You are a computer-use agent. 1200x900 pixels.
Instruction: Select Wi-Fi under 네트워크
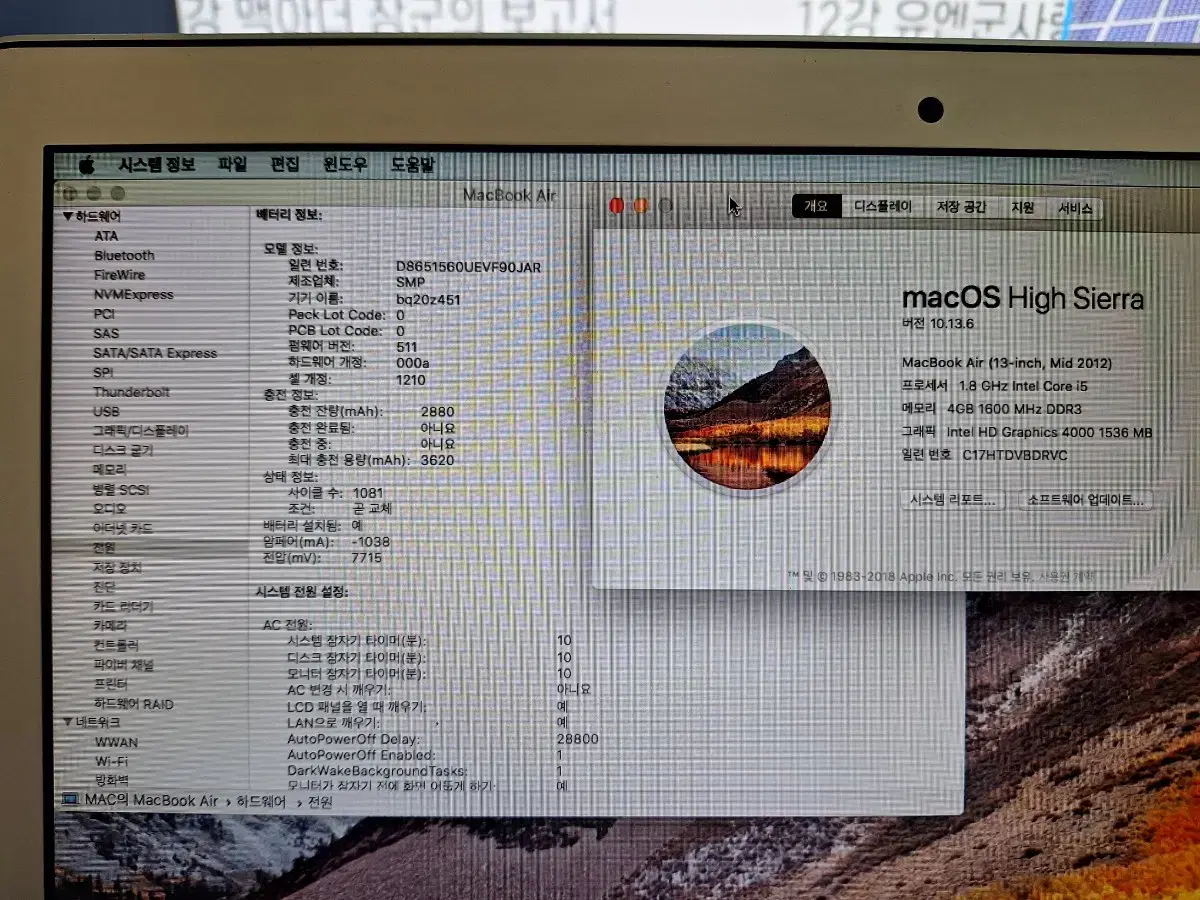pyautogui.click(x=111, y=761)
